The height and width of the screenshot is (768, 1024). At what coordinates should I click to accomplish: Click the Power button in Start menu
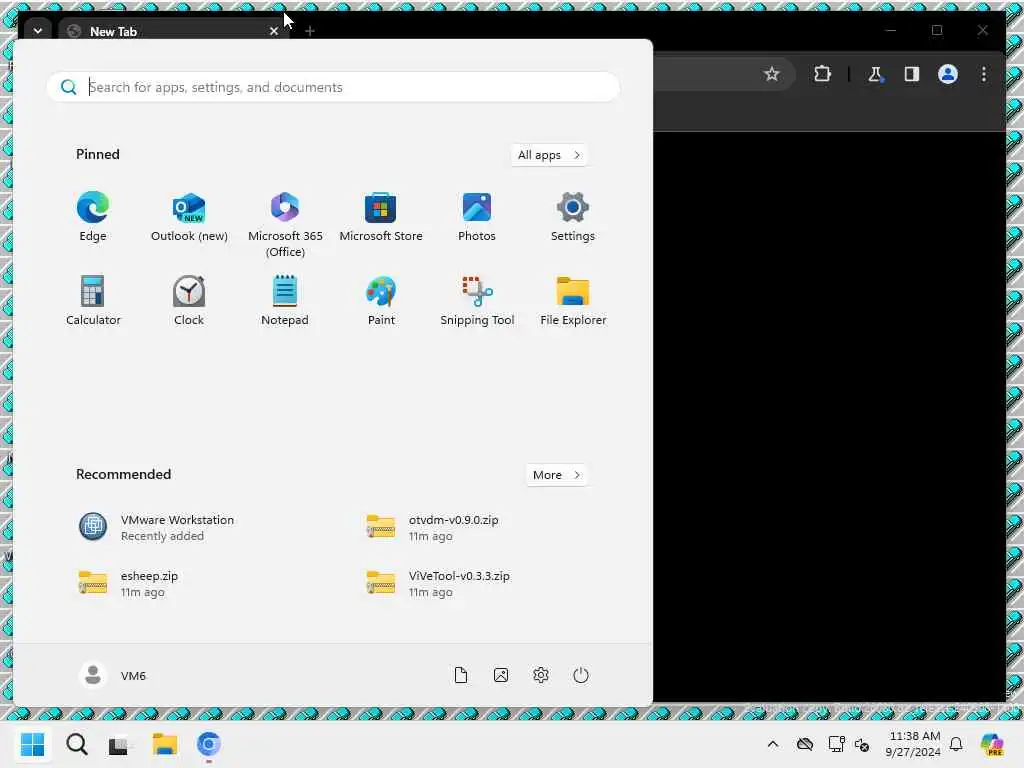tap(581, 675)
